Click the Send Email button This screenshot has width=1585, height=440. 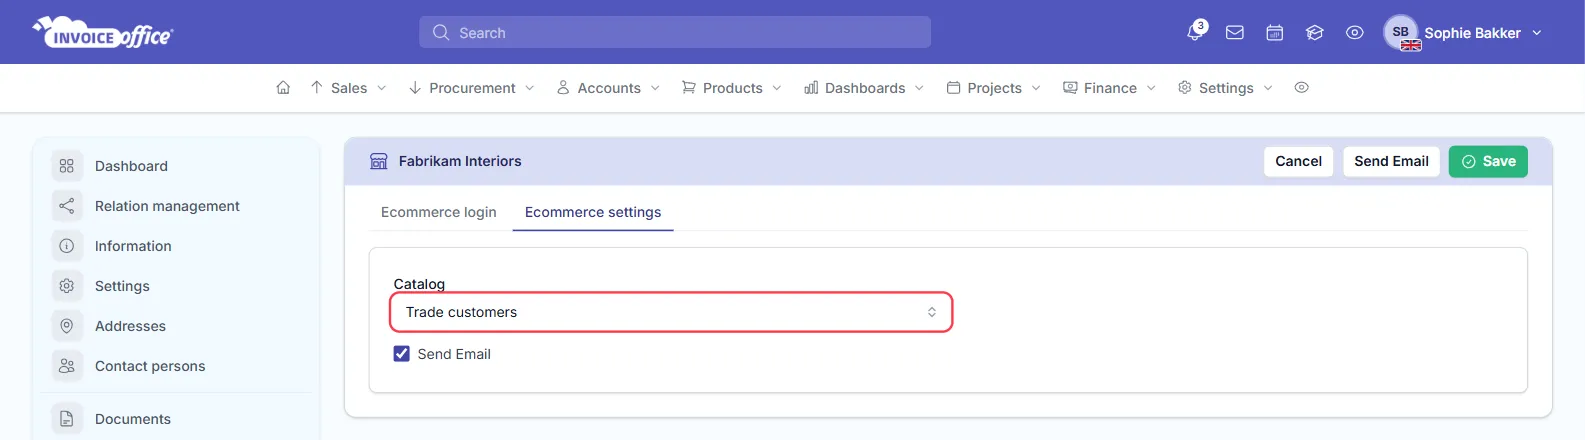pos(1391,161)
